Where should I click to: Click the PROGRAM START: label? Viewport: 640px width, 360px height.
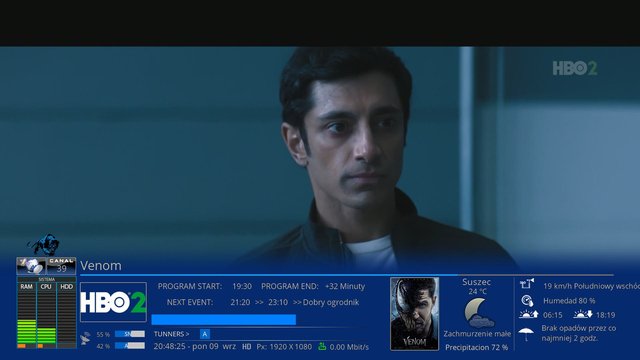(x=190, y=287)
